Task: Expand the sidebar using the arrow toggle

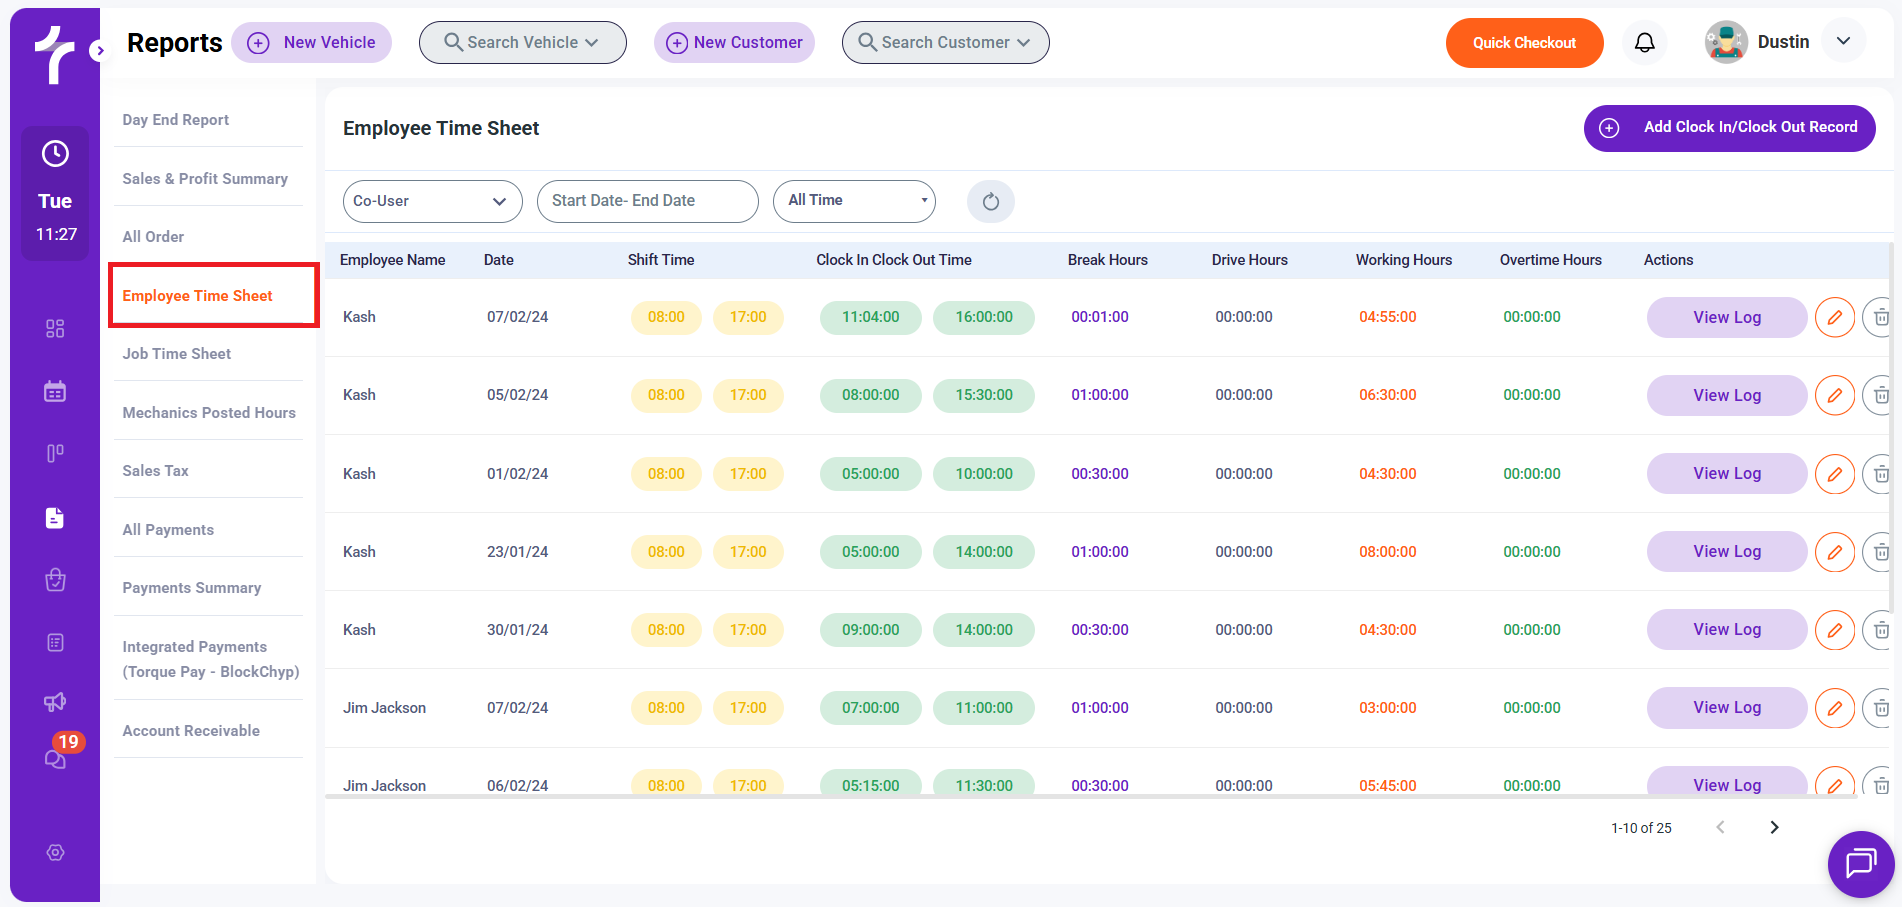Action: pos(99,50)
